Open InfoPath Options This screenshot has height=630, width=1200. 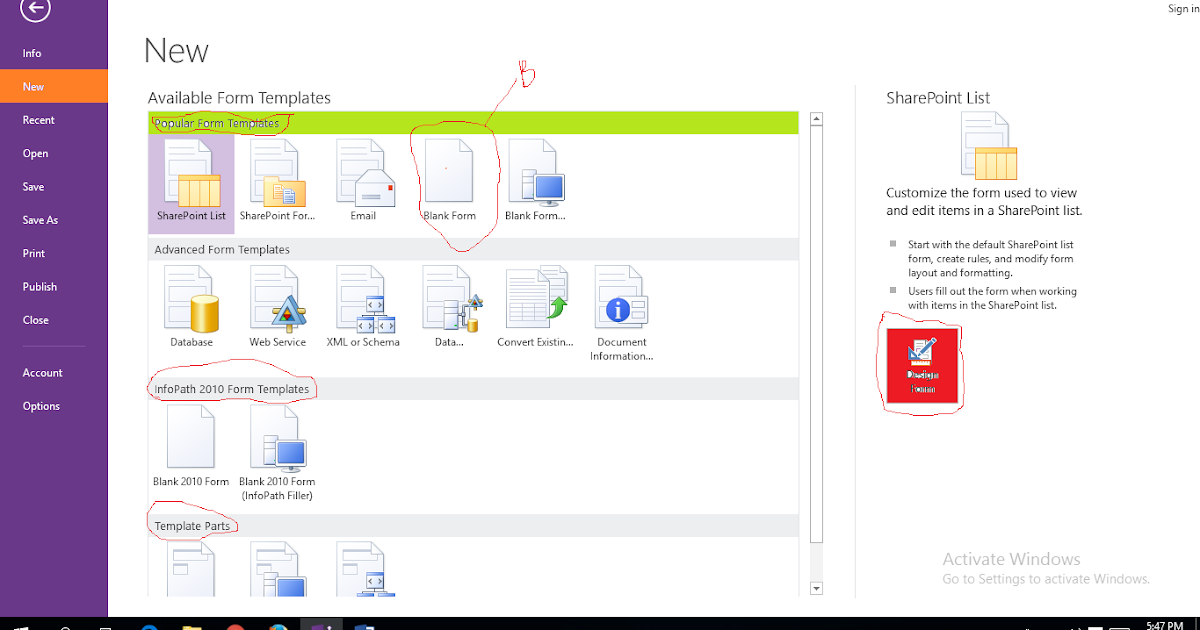coord(40,405)
